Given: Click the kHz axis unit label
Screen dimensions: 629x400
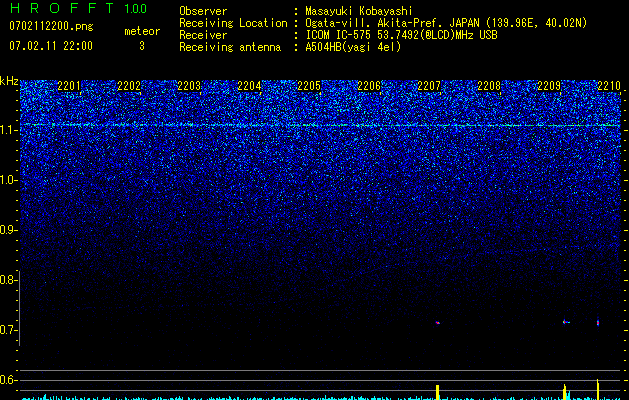Looking at the screenshot, I should coord(9,81).
